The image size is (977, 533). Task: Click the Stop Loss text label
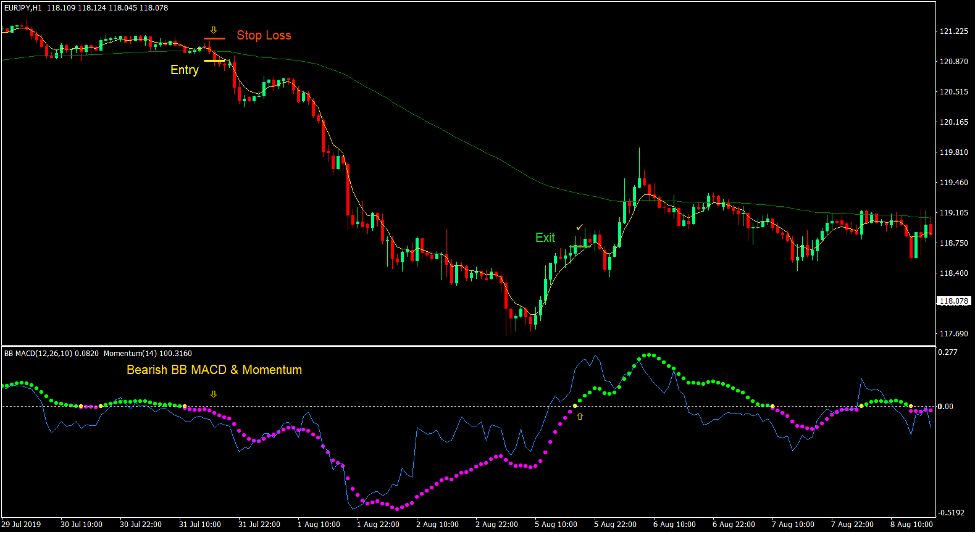[264, 36]
